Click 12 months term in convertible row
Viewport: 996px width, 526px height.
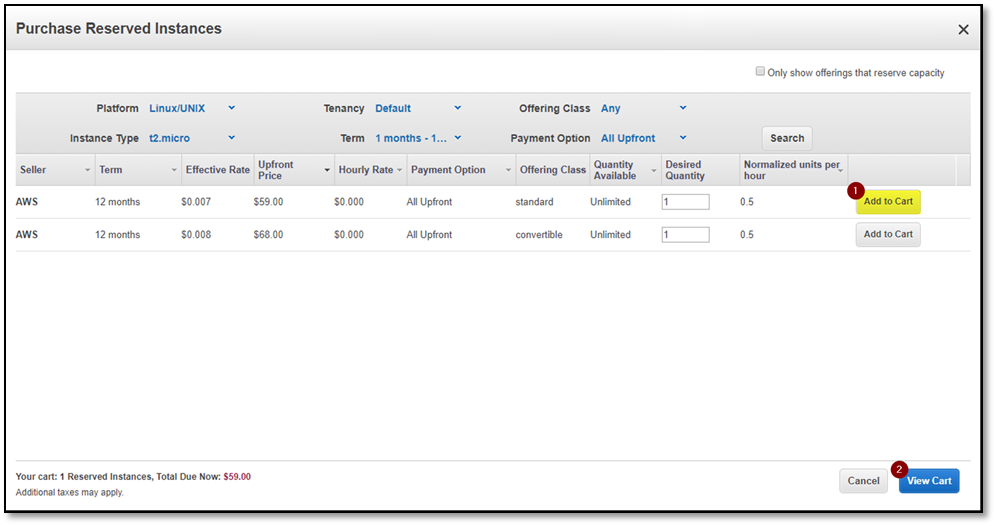click(x=118, y=234)
